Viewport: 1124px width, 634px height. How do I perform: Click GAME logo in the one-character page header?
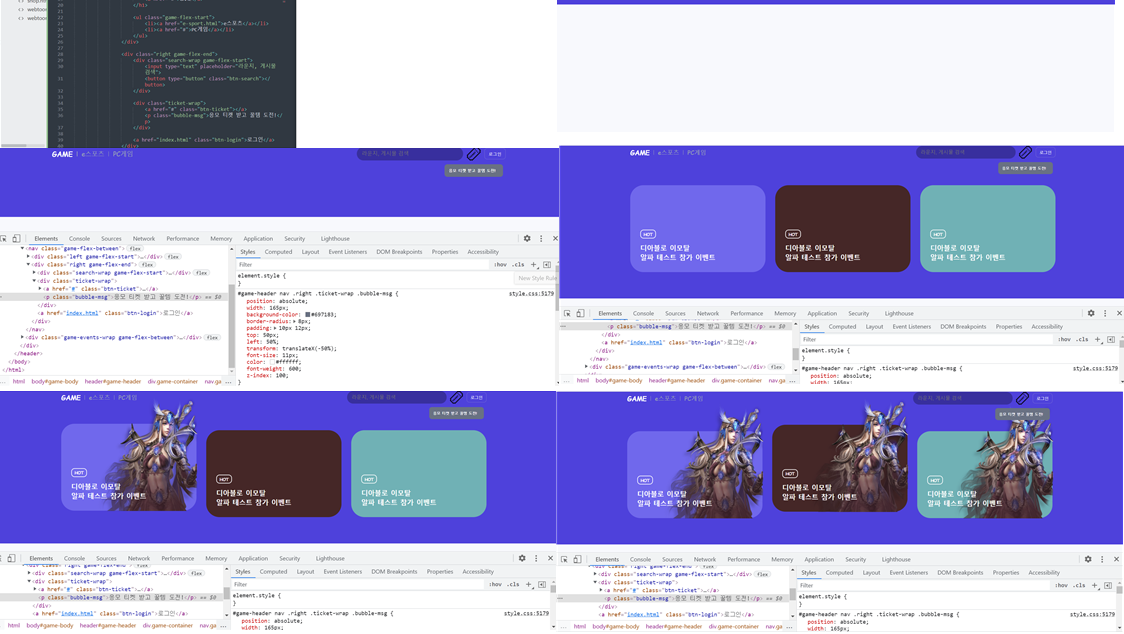click(70, 397)
